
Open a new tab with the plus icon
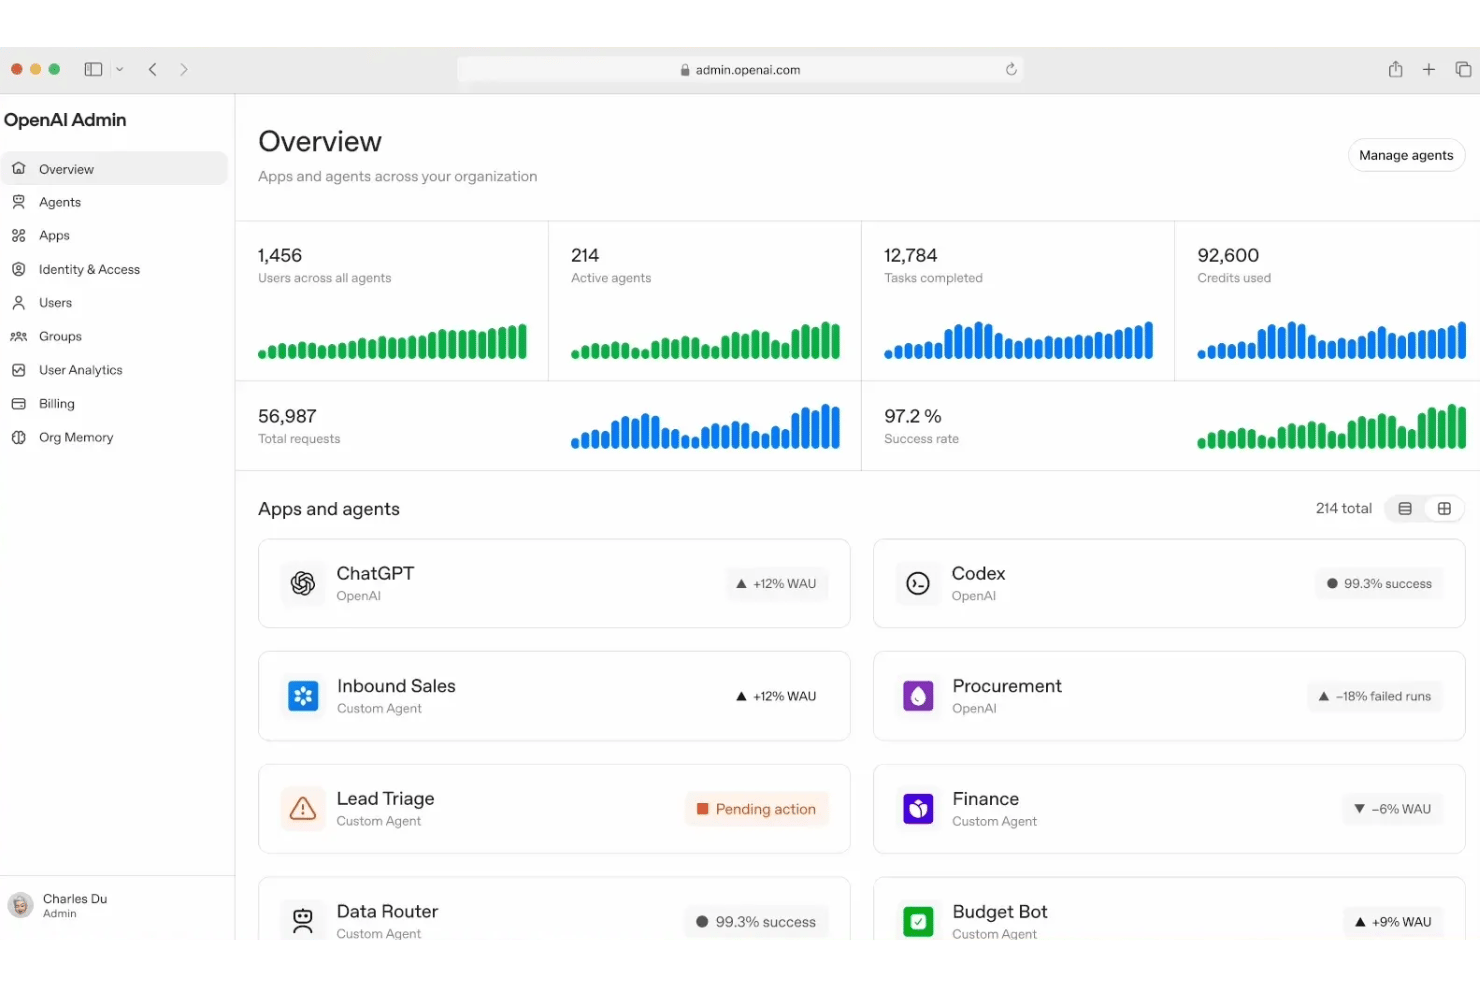(1429, 69)
